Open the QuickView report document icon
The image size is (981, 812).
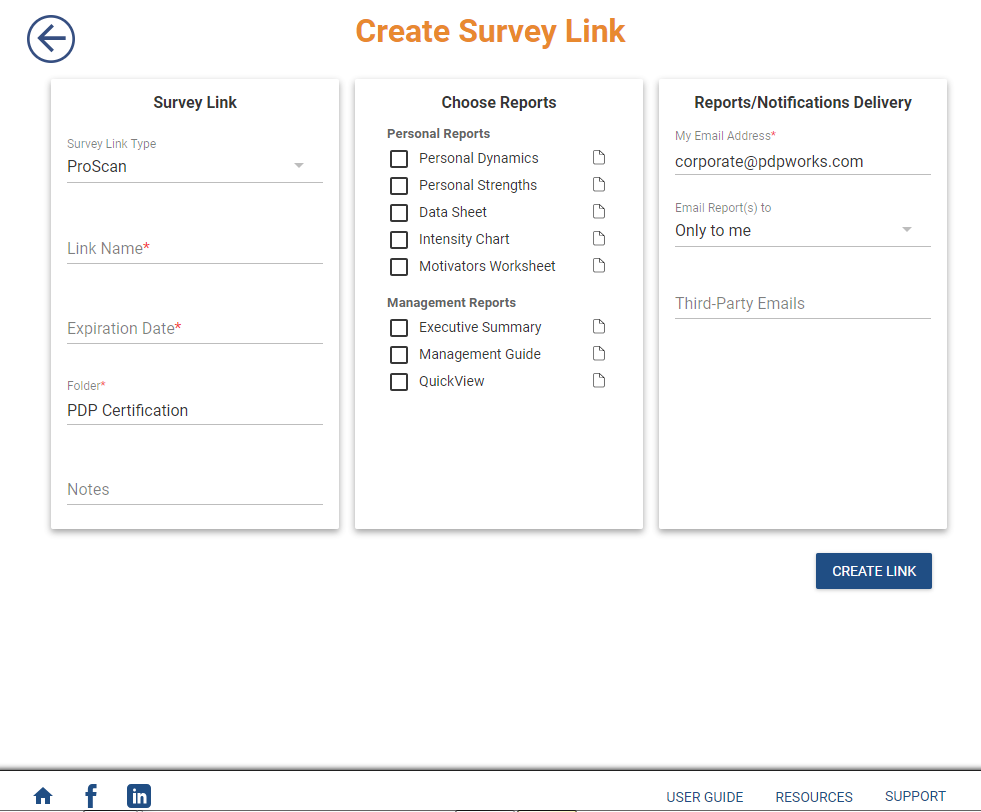pyautogui.click(x=598, y=380)
